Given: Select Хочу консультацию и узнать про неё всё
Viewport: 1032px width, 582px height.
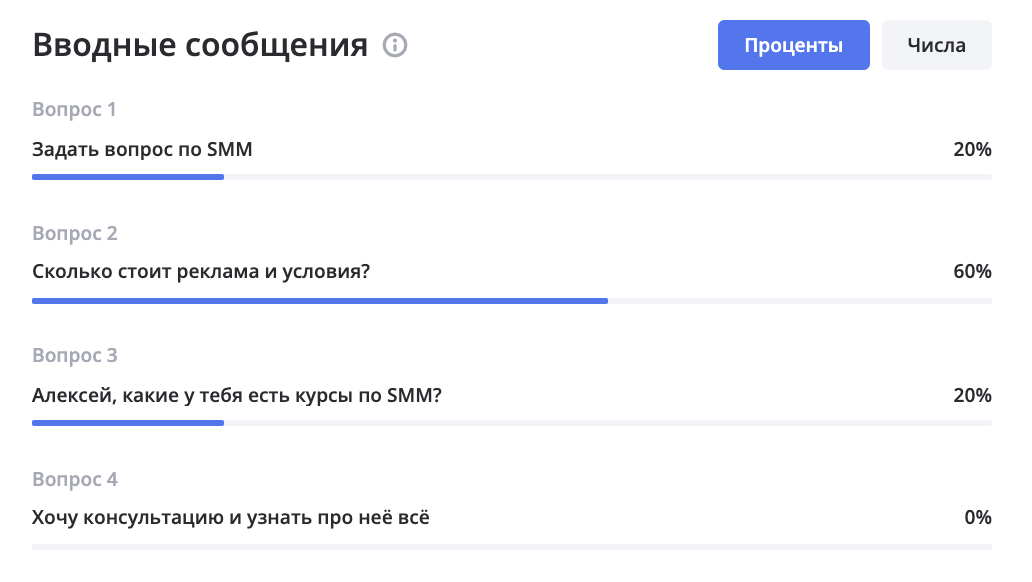Looking at the screenshot, I should point(231,517).
